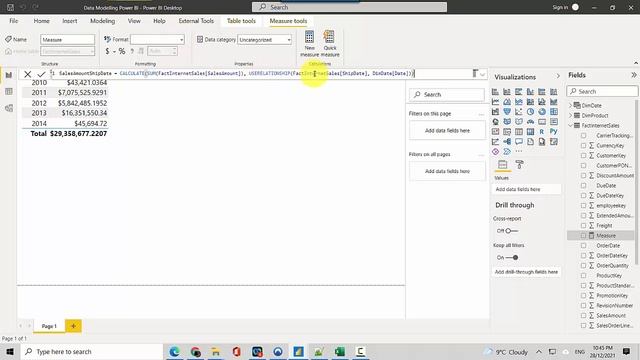640x360 pixels.
Task: Toggle the Cross-report switch
Action: 511,231
